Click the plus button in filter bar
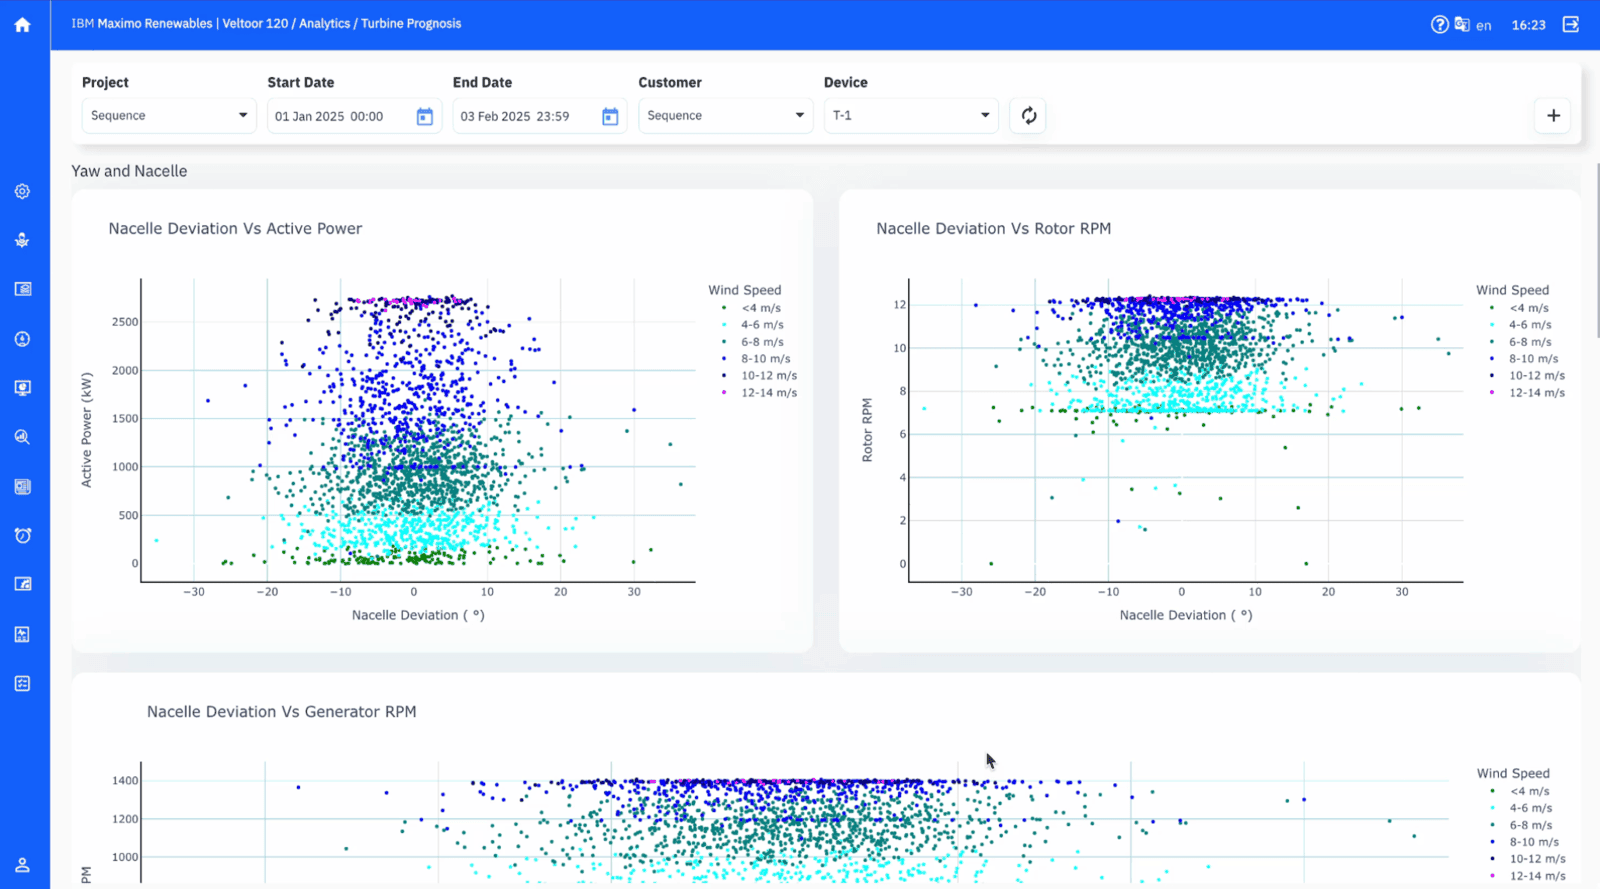The image size is (1600, 889). 1553,116
